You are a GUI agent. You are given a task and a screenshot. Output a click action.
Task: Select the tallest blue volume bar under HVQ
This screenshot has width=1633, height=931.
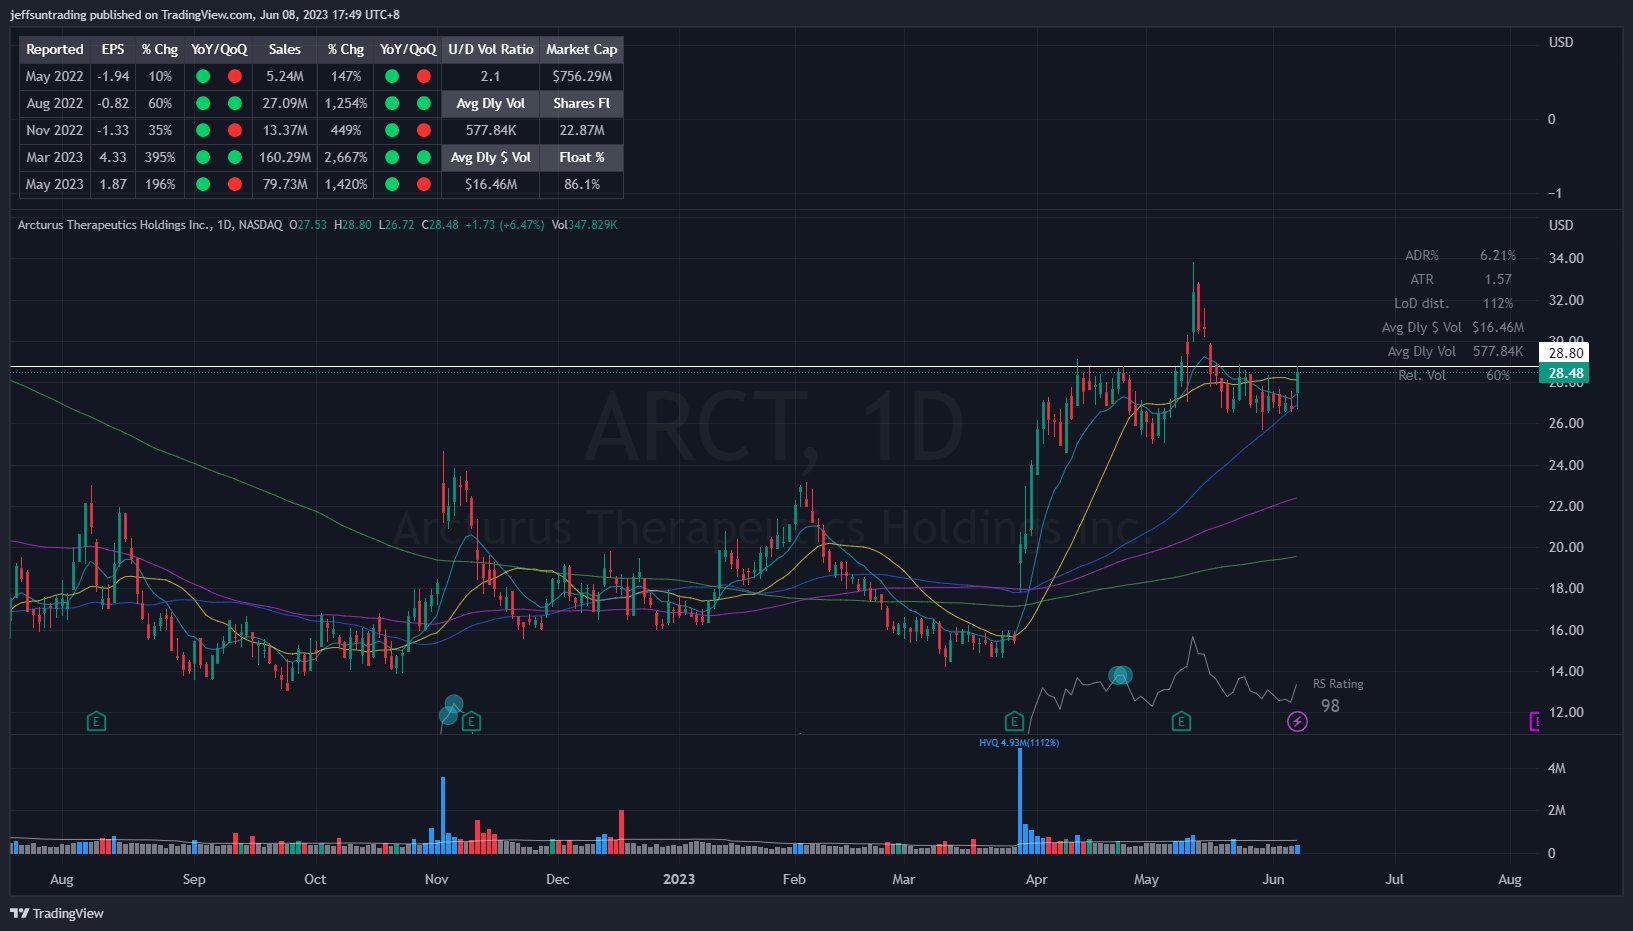[x=1020, y=800]
